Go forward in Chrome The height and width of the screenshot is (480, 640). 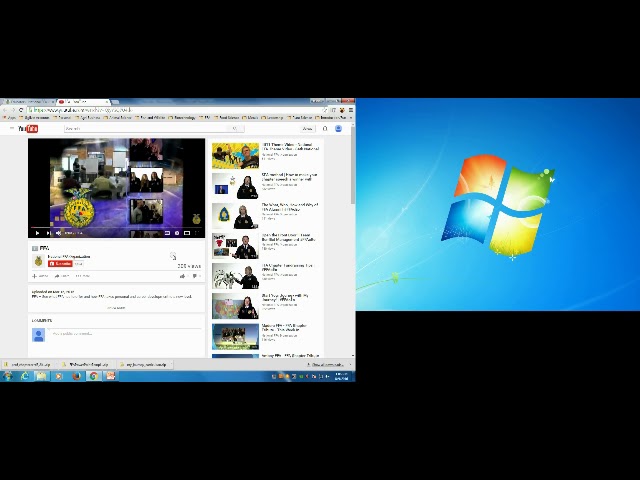[13, 110]
